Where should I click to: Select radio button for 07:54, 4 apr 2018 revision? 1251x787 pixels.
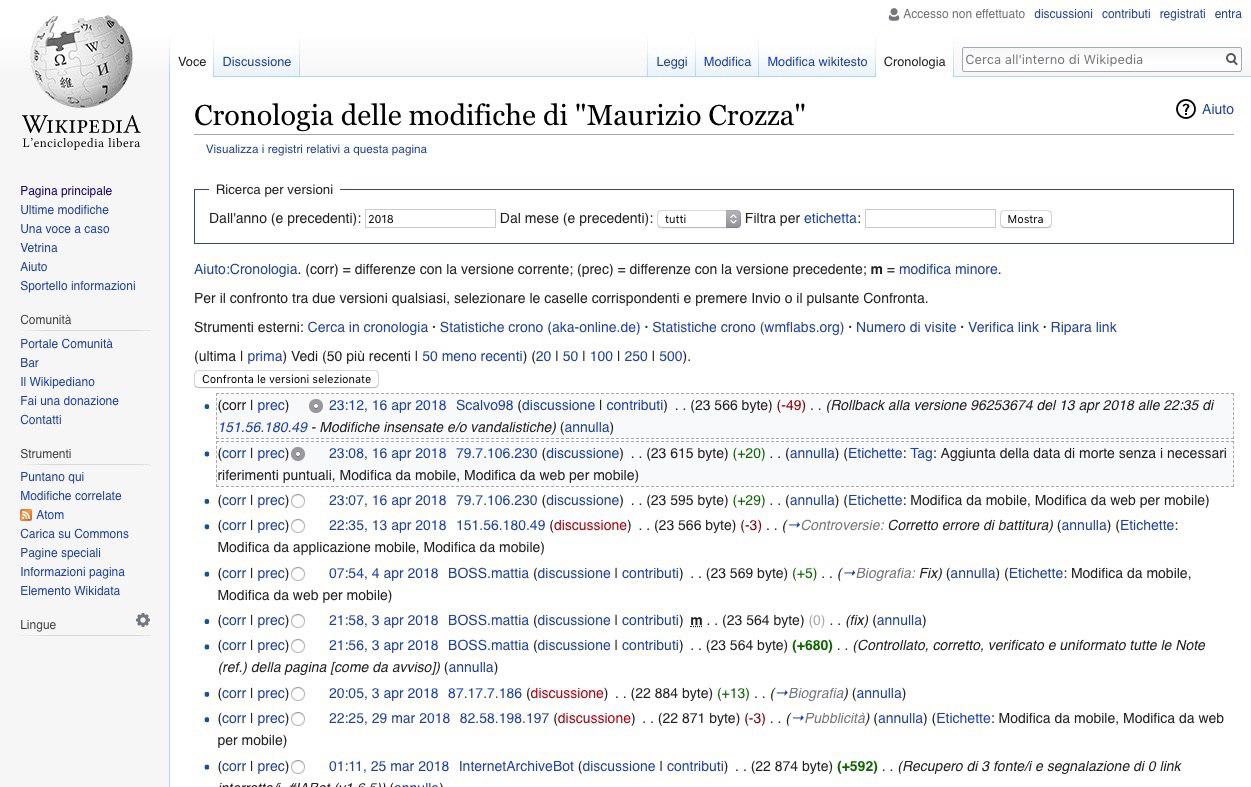click(298, 574)
